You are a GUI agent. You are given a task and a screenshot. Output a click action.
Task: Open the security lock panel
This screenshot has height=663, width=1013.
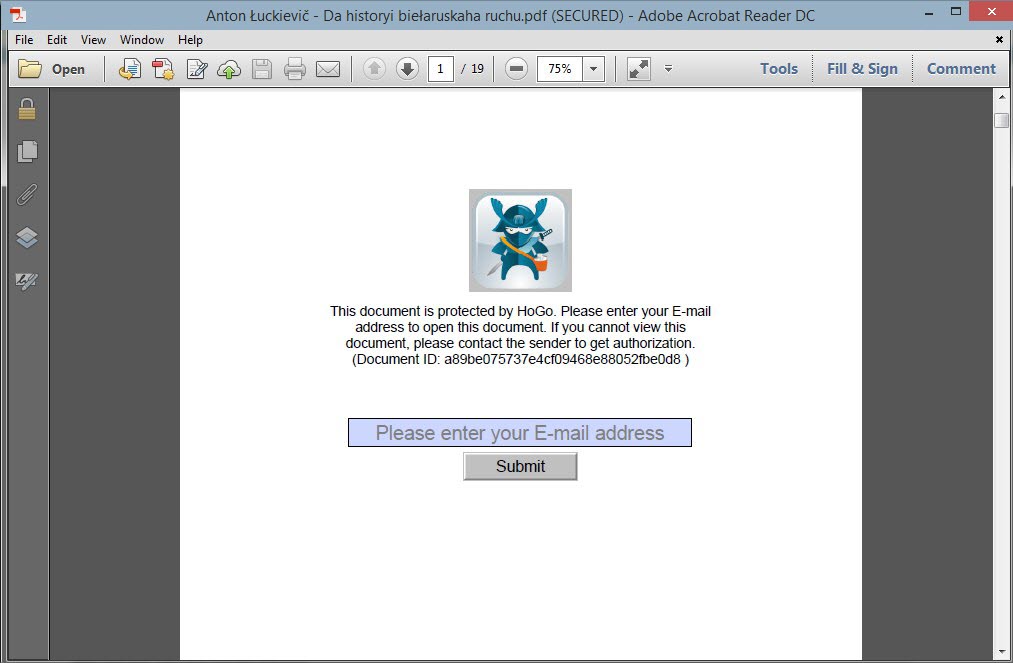pos(26,109)
